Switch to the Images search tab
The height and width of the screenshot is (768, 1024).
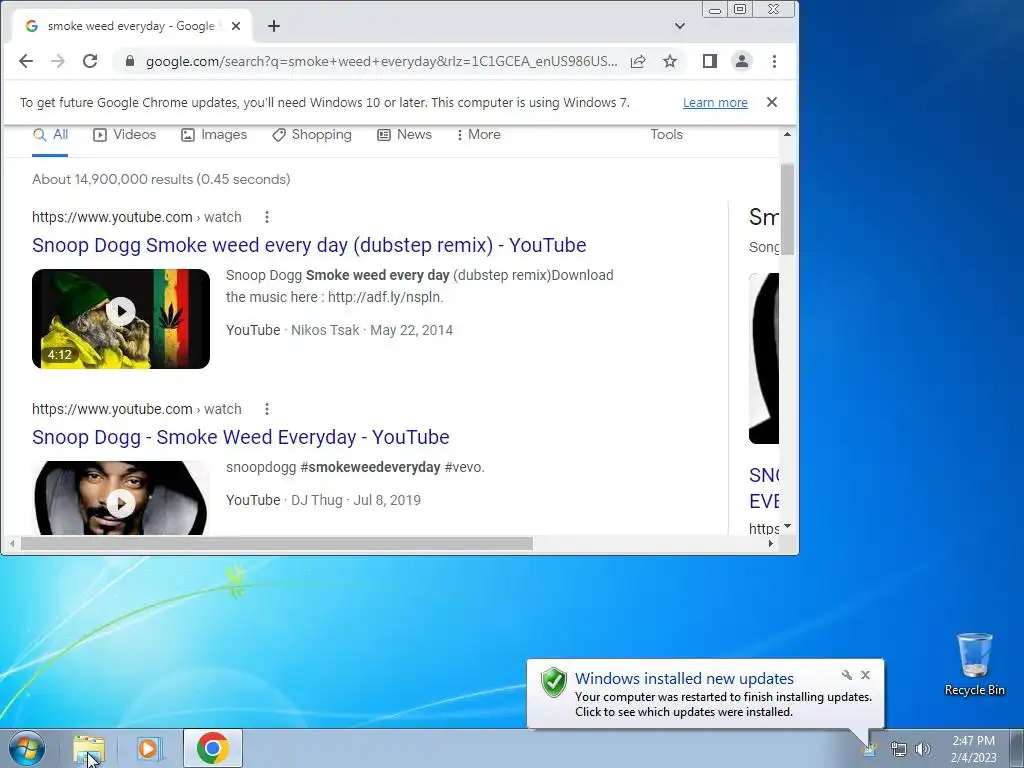click(214, 135)
